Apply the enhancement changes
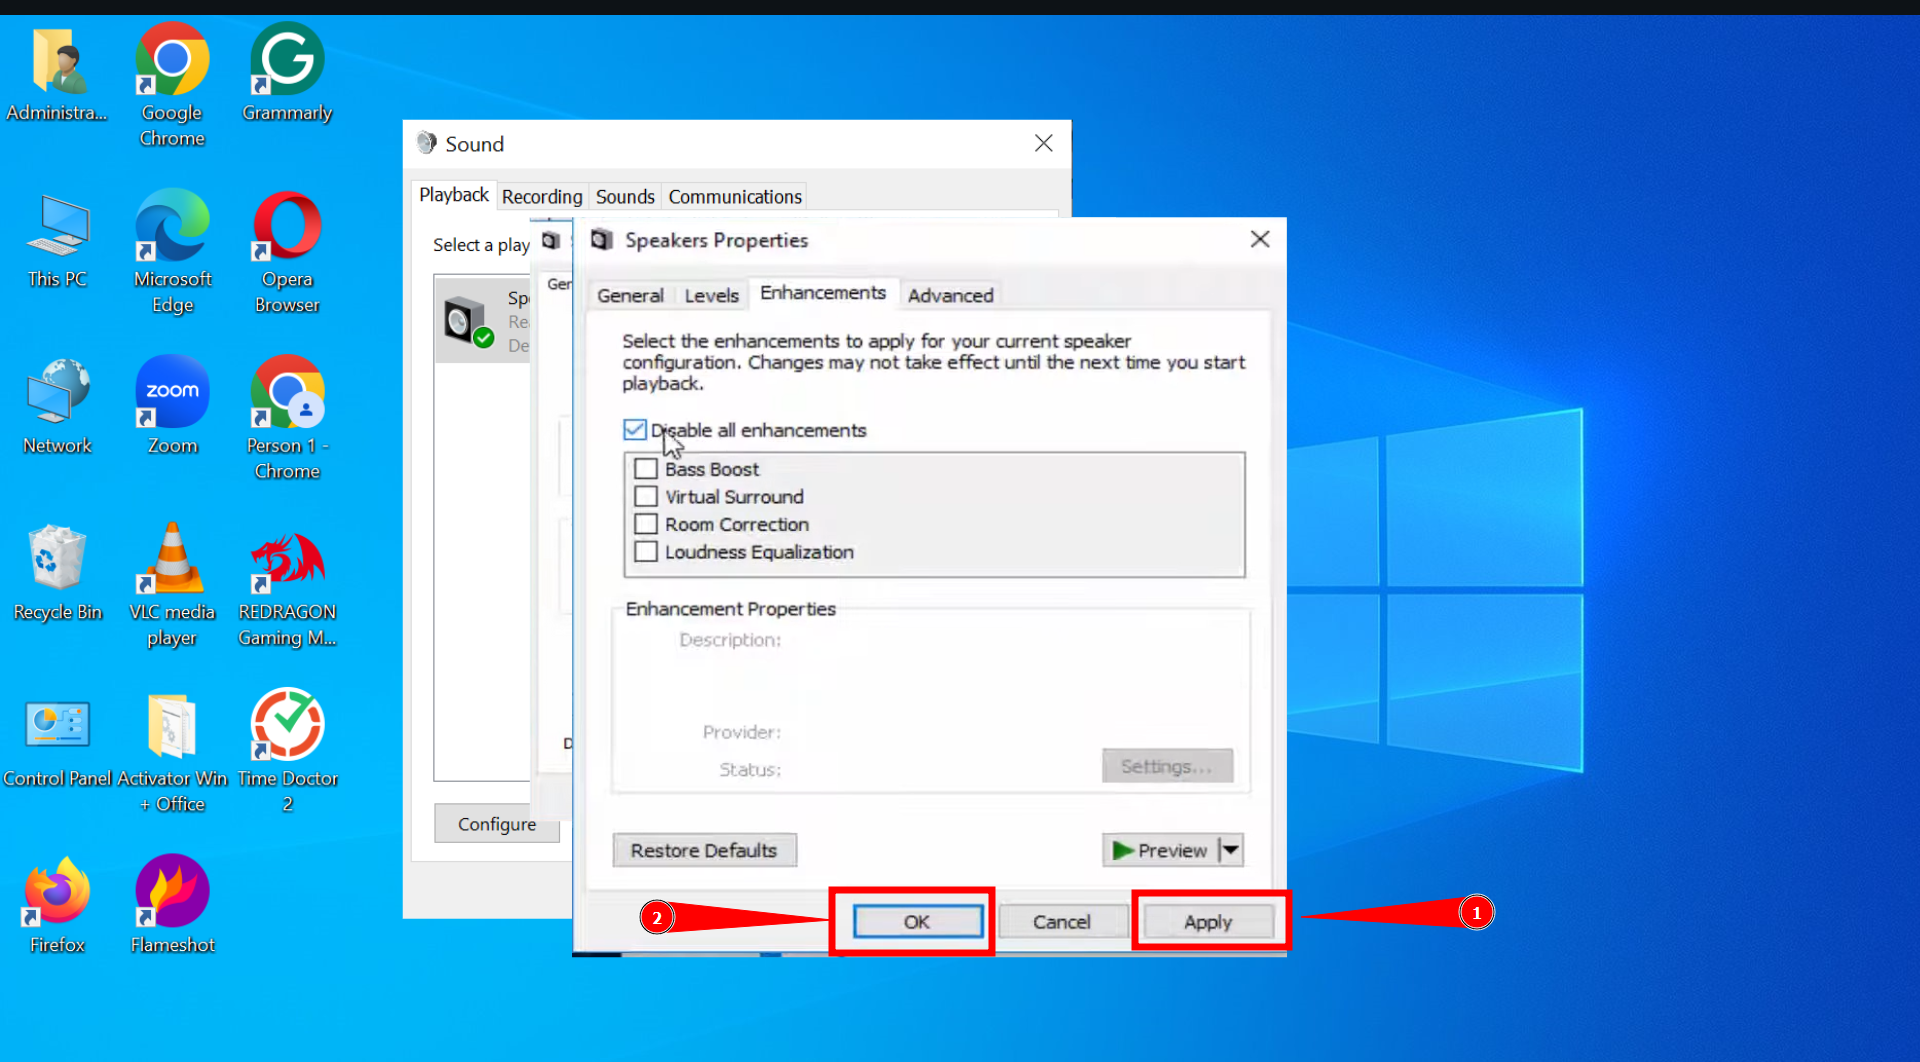The image size is (1920, 1062). 1208,922
